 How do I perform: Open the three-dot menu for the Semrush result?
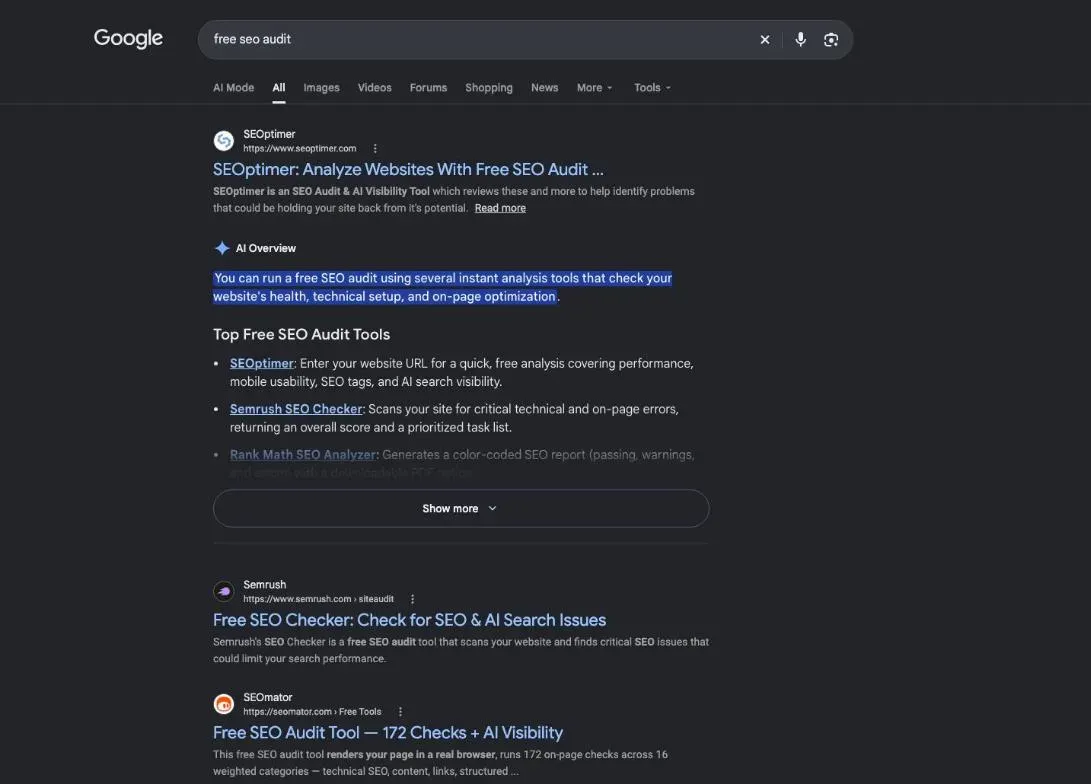413,599
